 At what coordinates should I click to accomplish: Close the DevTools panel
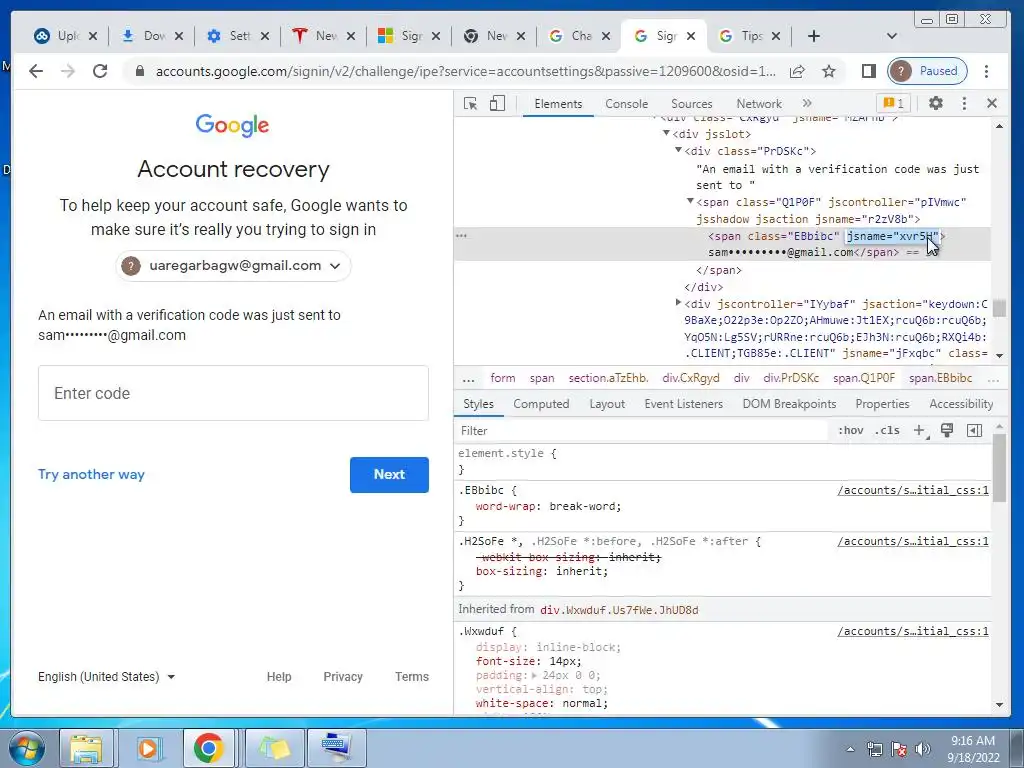coord(992,103)
